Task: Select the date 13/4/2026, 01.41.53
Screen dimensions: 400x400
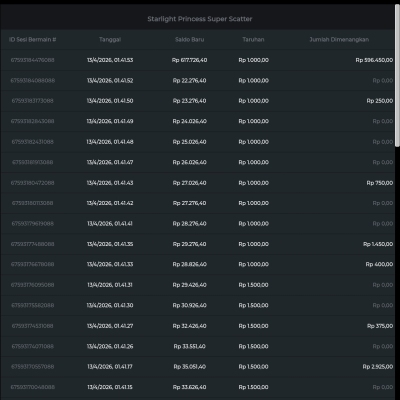Action: (x=110, y=60)
